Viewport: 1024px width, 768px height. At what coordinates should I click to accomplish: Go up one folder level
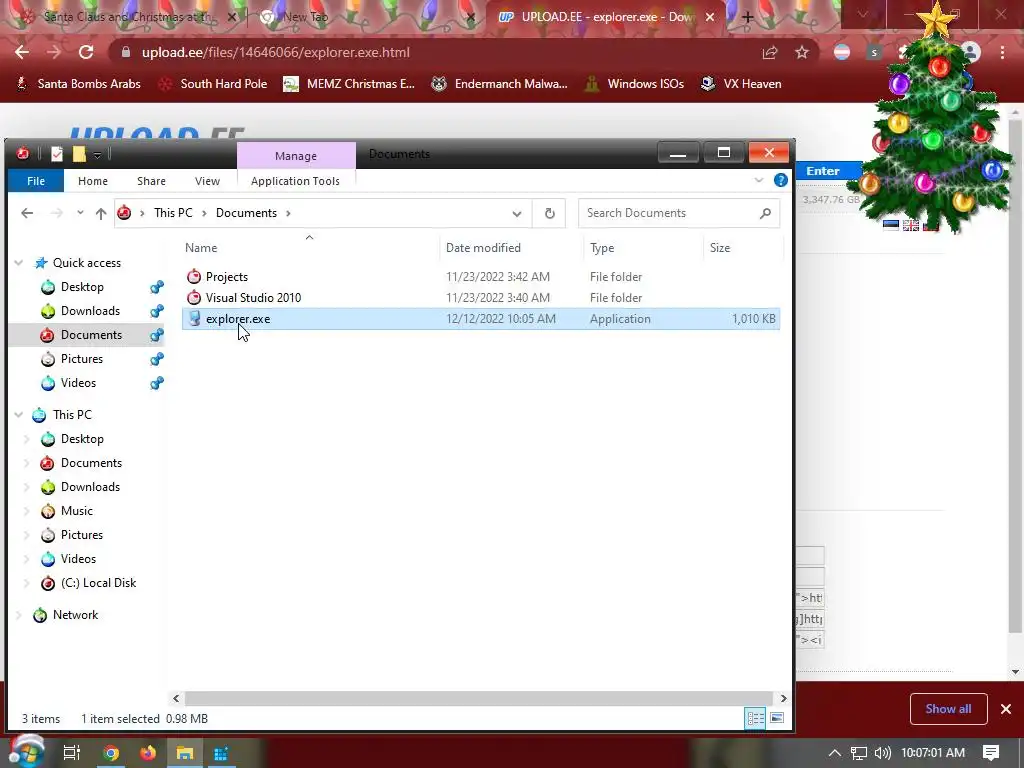(x=101, y=213)
